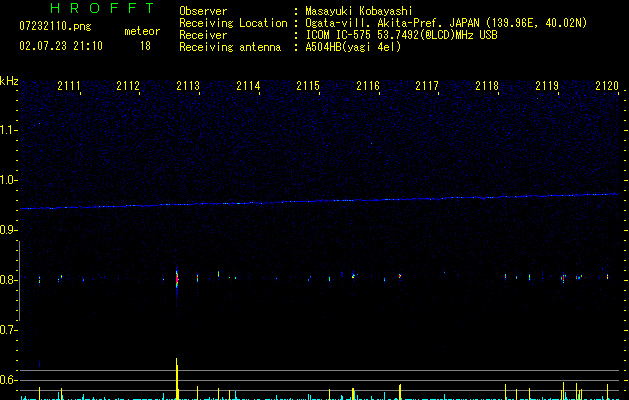Click time marker 2118
Image resolution: width=629 pixels, height=400 pixels.
click(487, 86)
